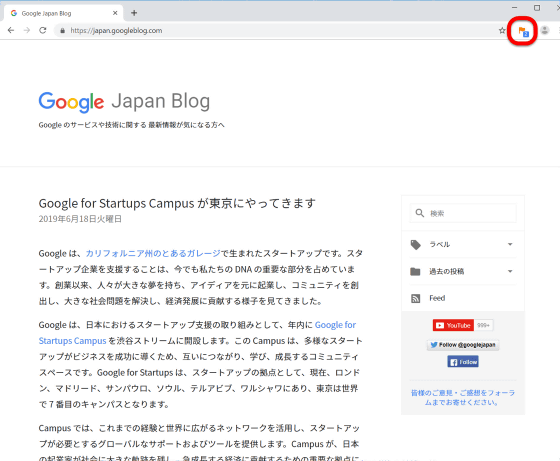Expand the 過去の投稿 dropdown arrow
The width and height of the screenshot is (560, 461).
point(510,271)
